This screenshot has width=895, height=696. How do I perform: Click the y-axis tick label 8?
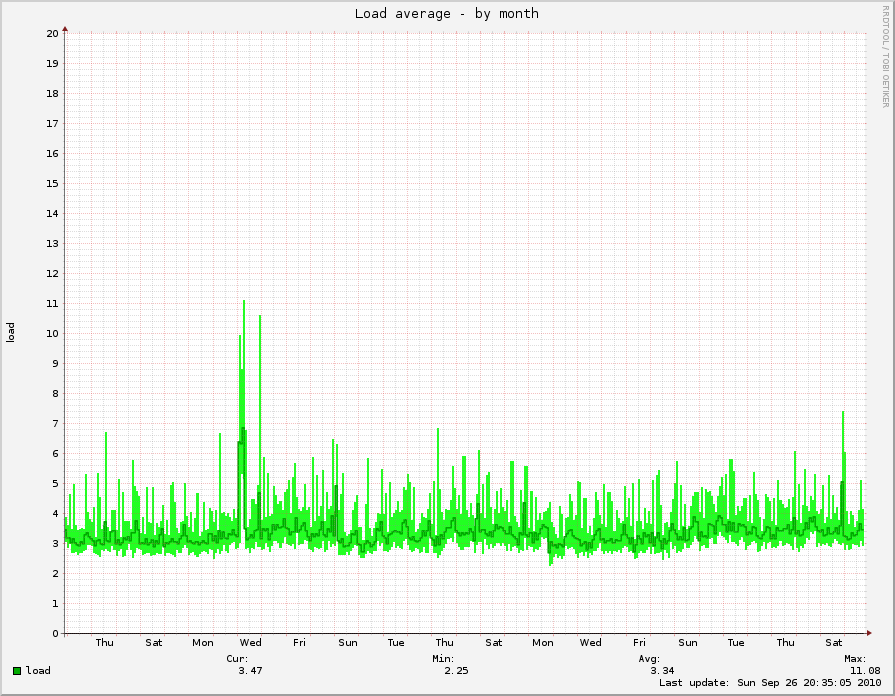[55, 393]
